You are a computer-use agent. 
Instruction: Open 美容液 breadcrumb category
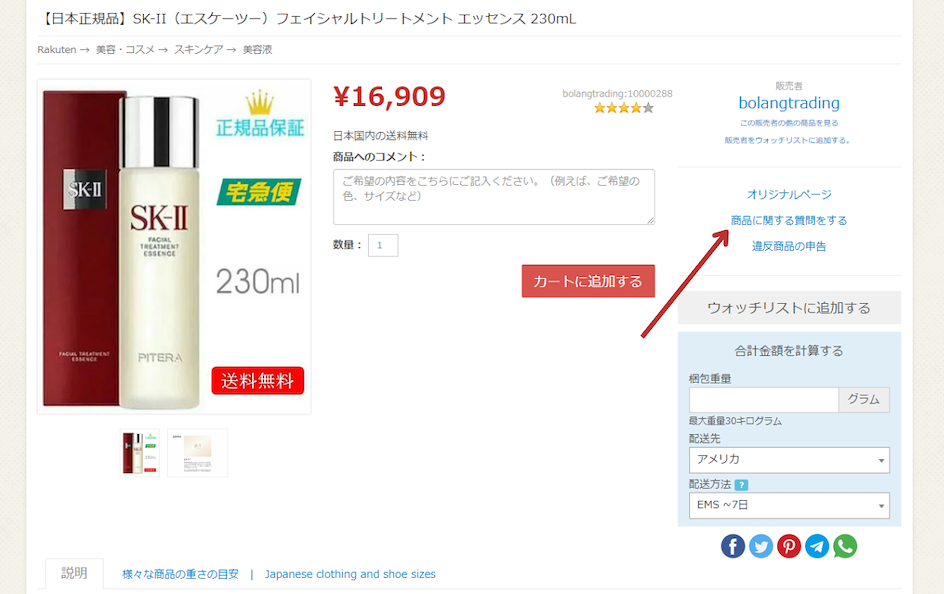pyautogui.click(x=258, y=50)
